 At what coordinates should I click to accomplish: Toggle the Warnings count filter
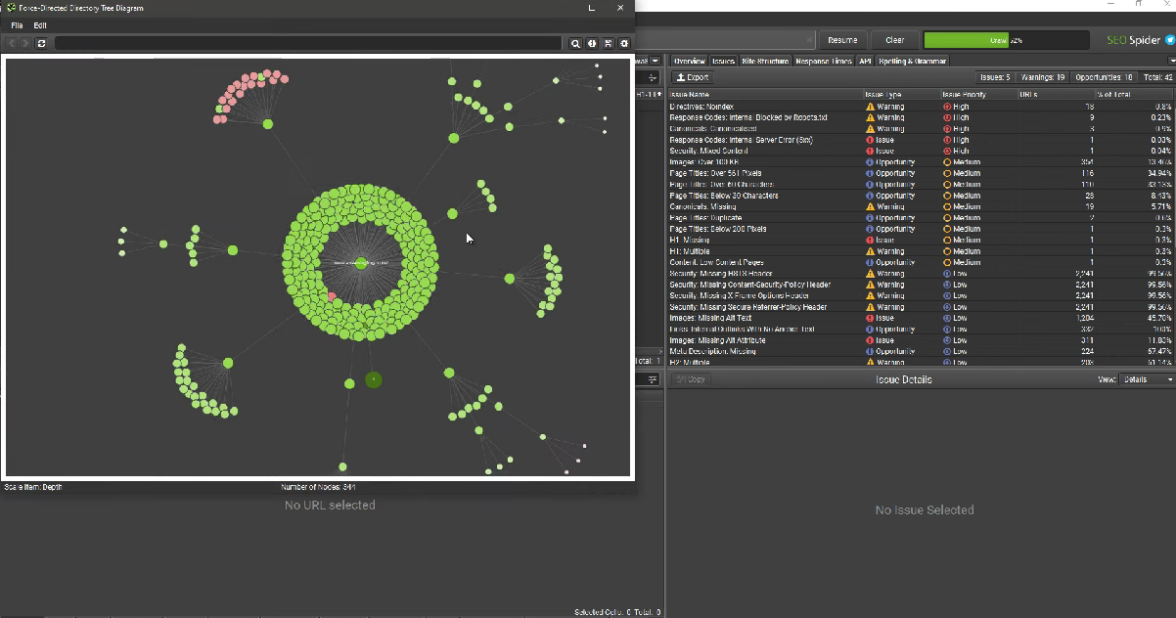[x=1042, y=77]
